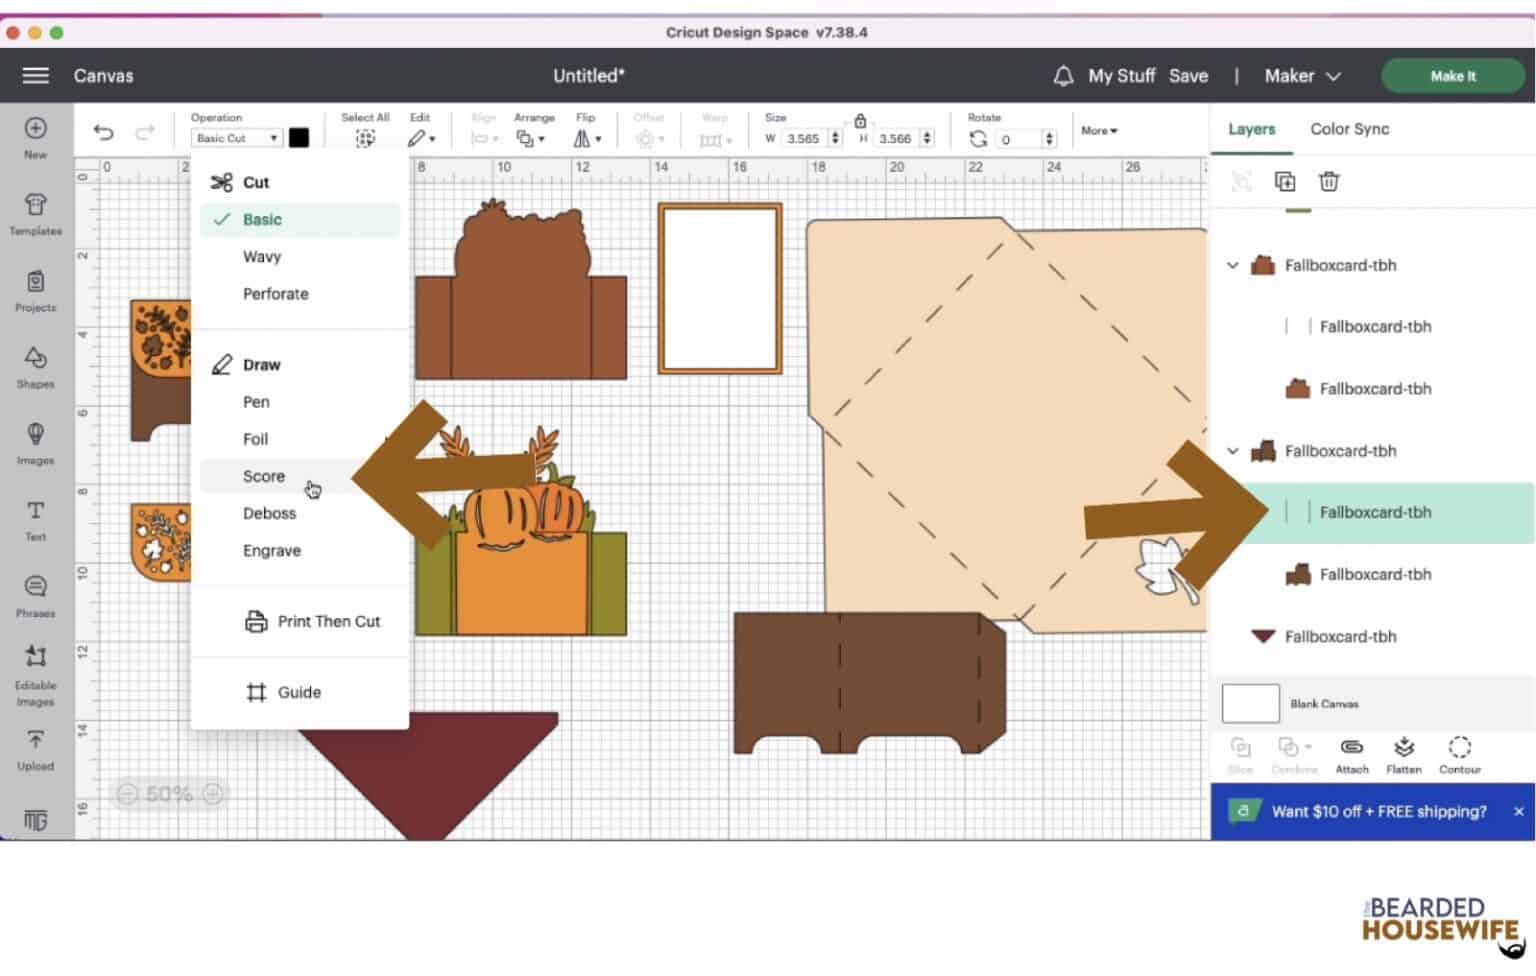Click the Make It button

pyautogui.click(x=1452, y=76)
